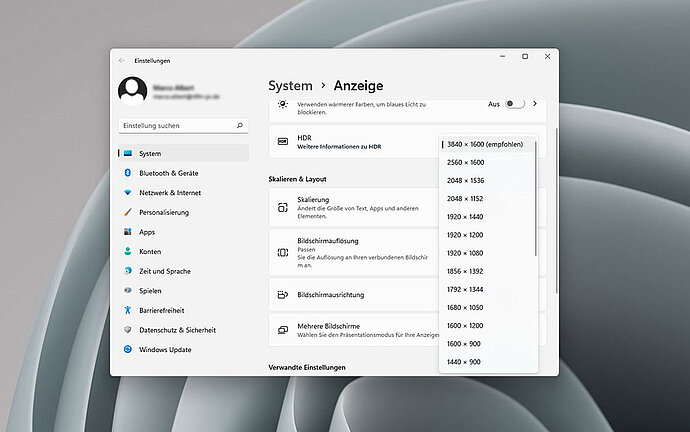Click the Einstellung suchen search field

point(183,125)
